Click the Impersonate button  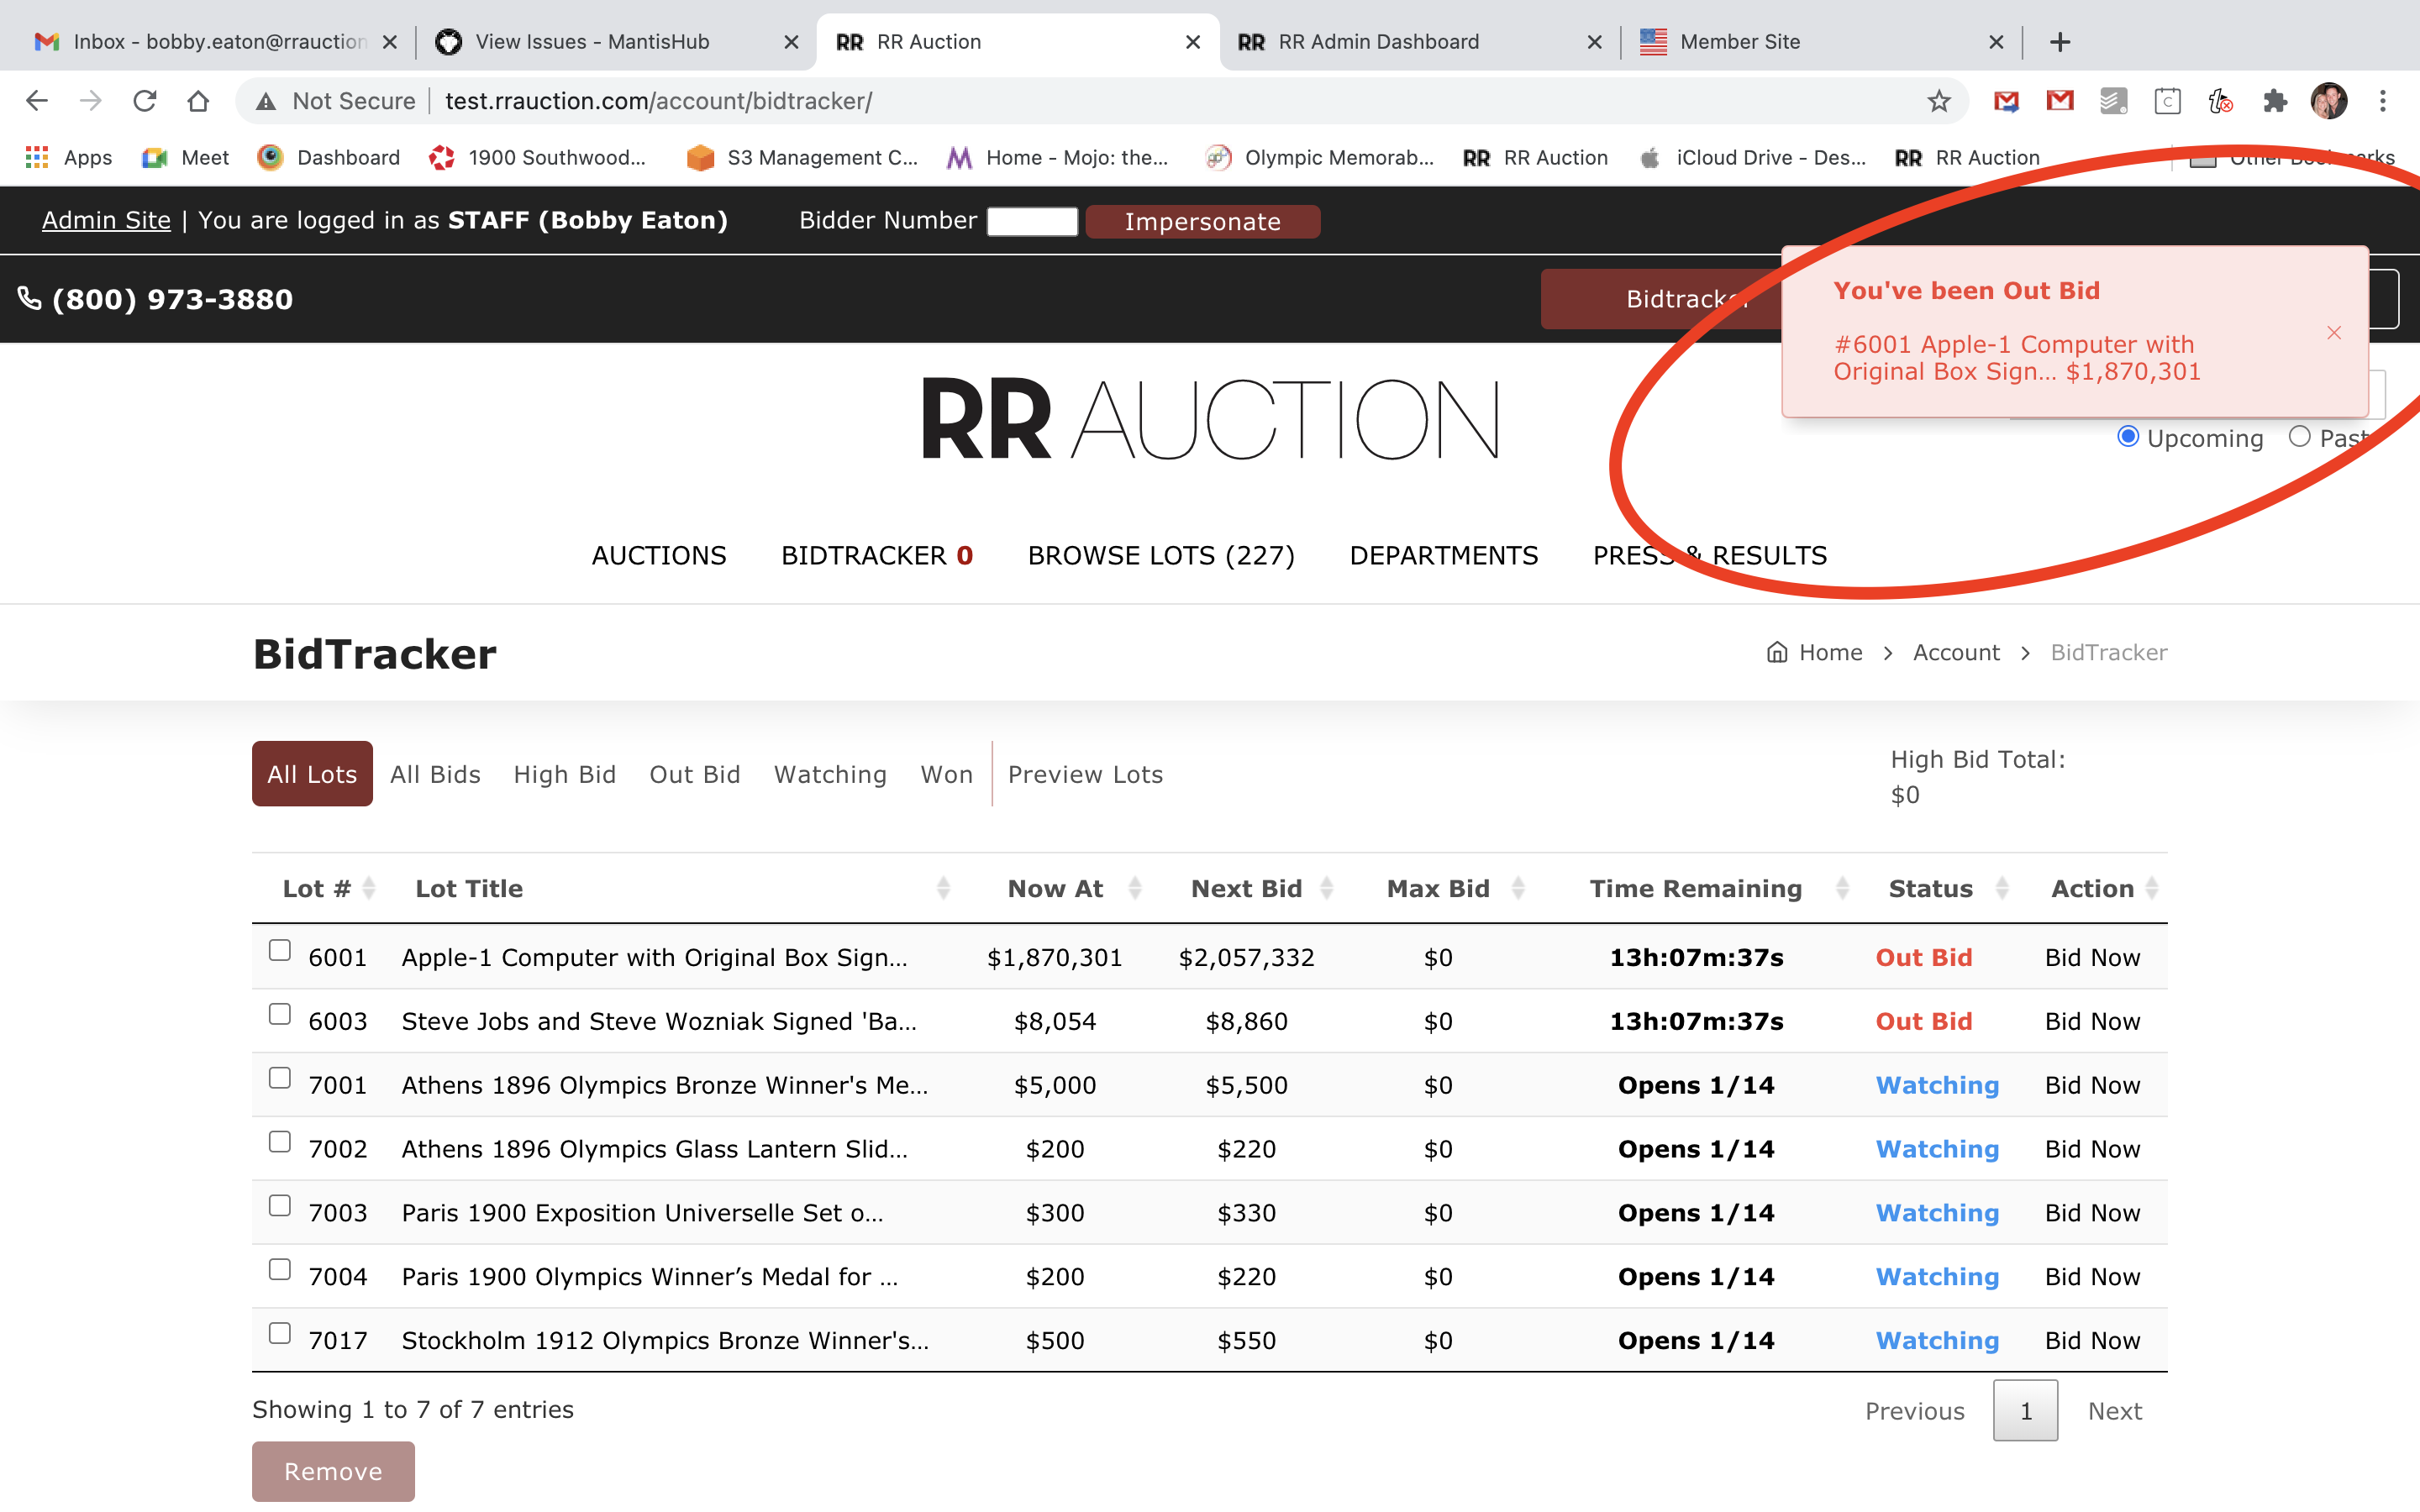[x=1202, y=221]
